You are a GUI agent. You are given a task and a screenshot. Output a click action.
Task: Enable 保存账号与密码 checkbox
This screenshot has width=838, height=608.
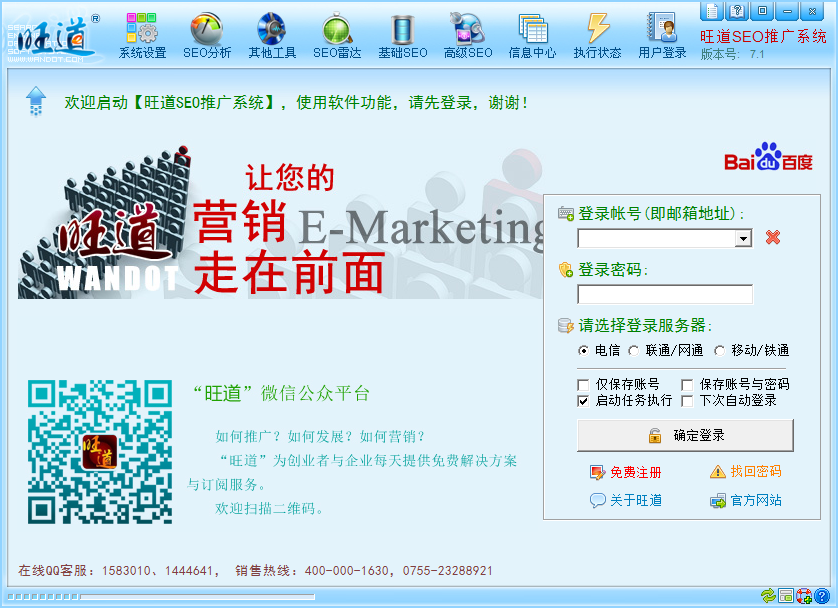pos(687,385)
